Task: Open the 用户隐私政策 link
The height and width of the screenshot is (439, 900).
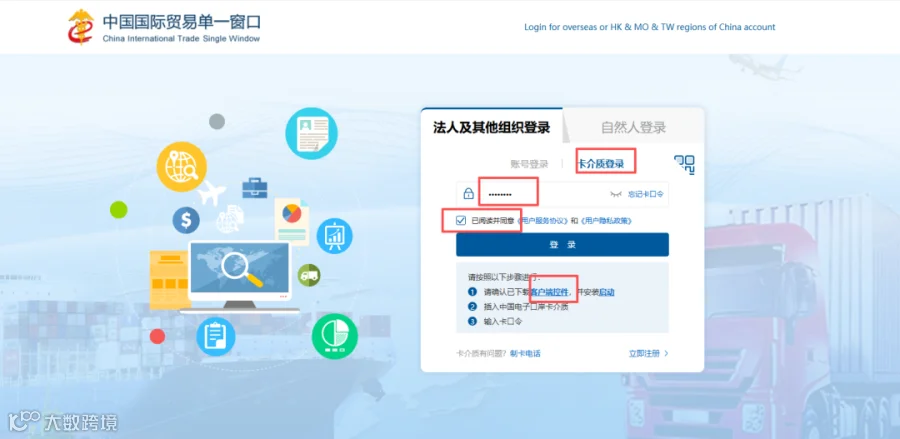Action: [606, 220]
